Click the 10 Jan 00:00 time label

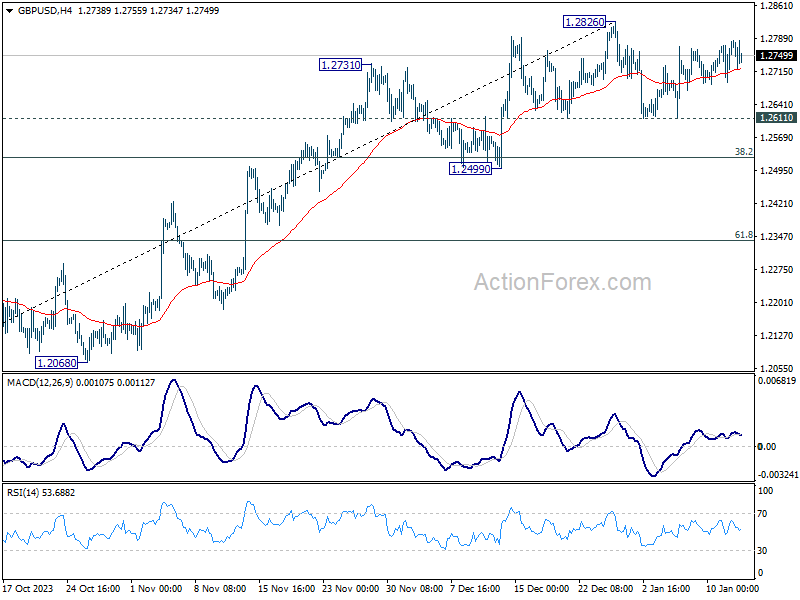click(x=731, y=589)
